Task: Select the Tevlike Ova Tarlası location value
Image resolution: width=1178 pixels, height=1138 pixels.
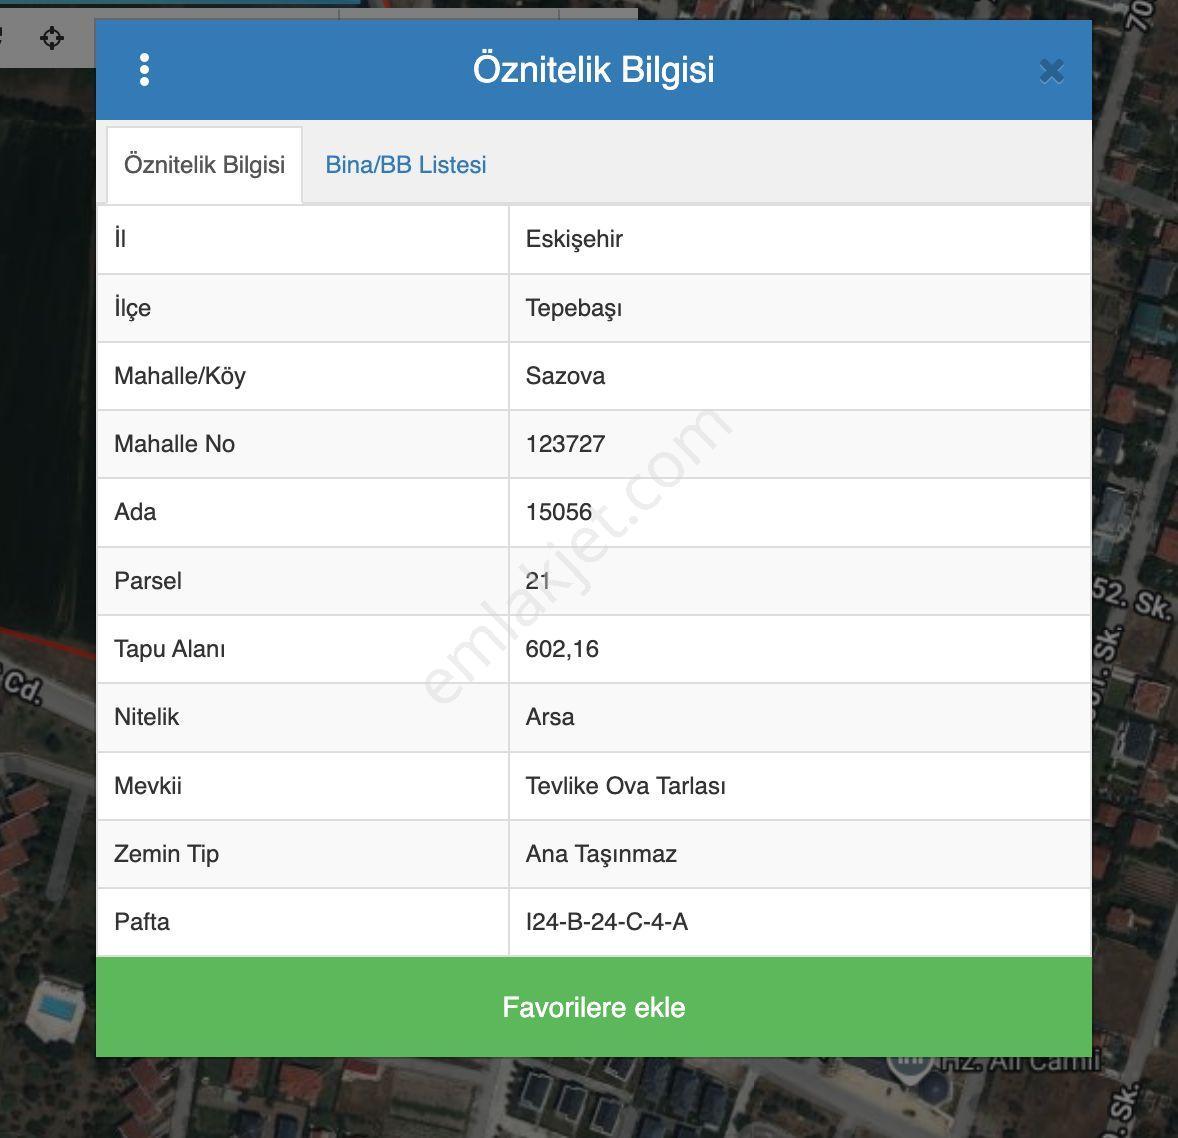Action: pos(626,786)
